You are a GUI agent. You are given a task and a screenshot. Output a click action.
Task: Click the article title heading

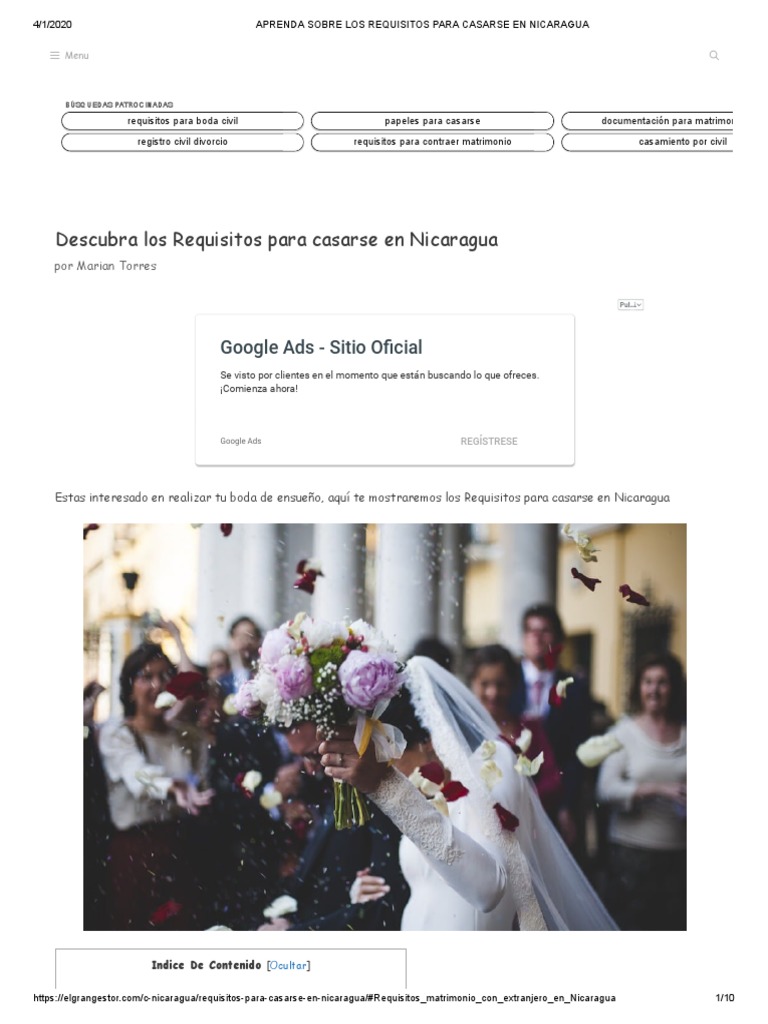(x=276, y=240)
